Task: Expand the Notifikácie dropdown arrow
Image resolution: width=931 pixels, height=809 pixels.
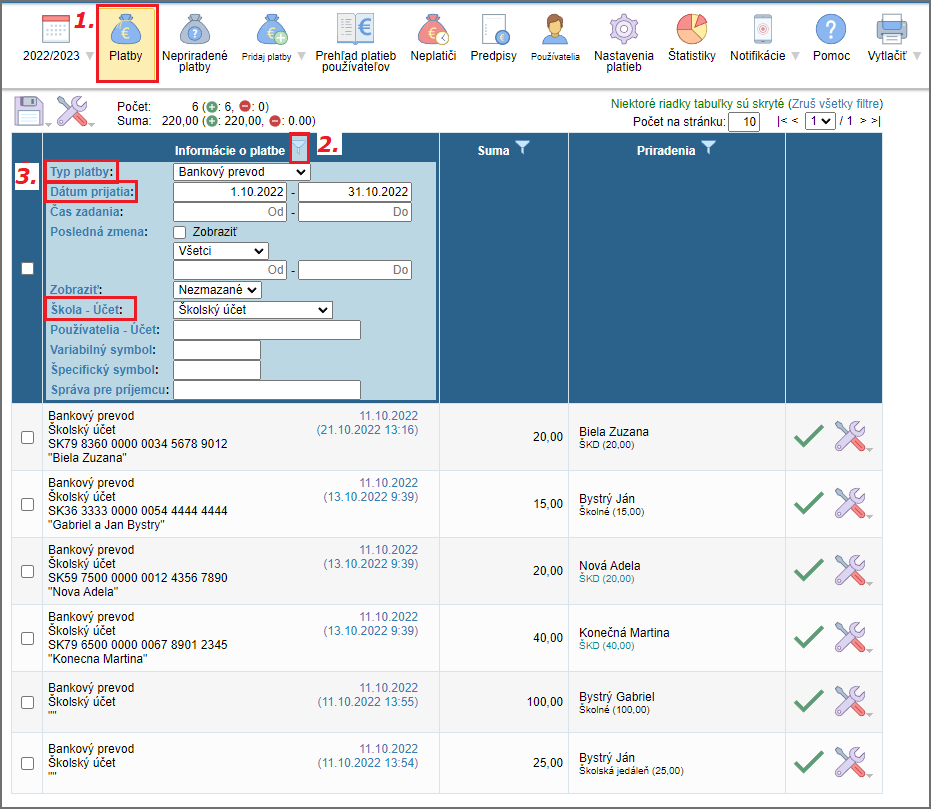Action: (796, 56)
